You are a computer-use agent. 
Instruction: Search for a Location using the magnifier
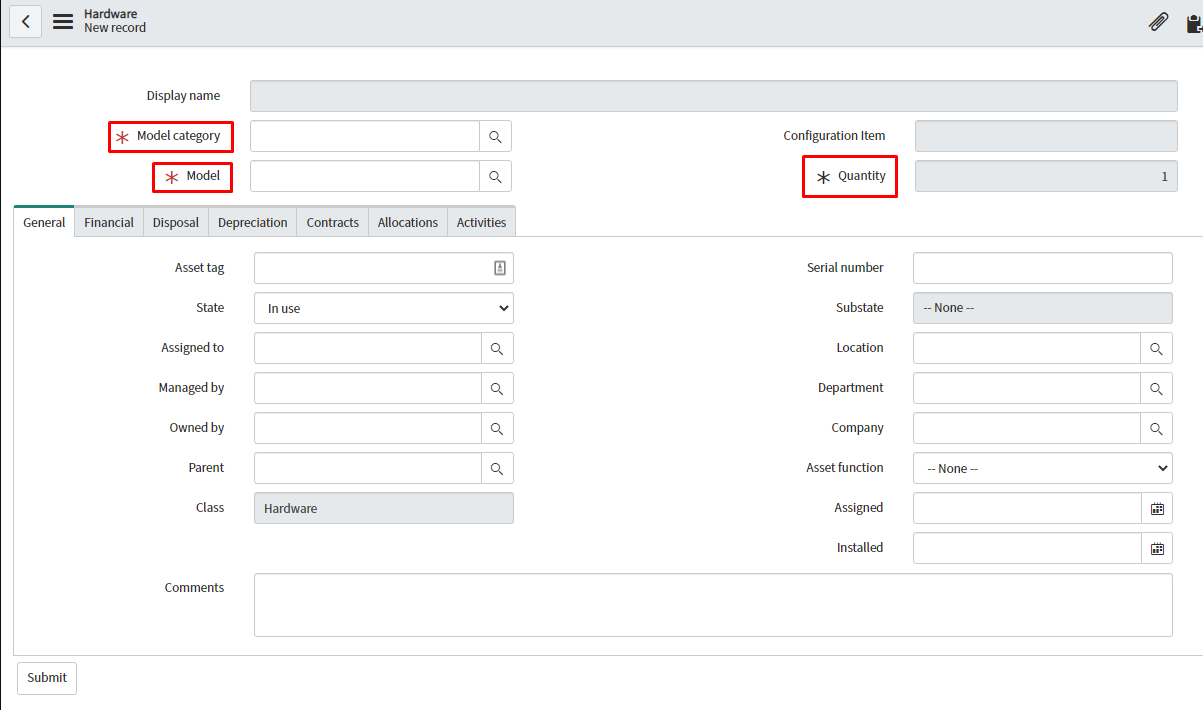click(x=1156, y=348)
